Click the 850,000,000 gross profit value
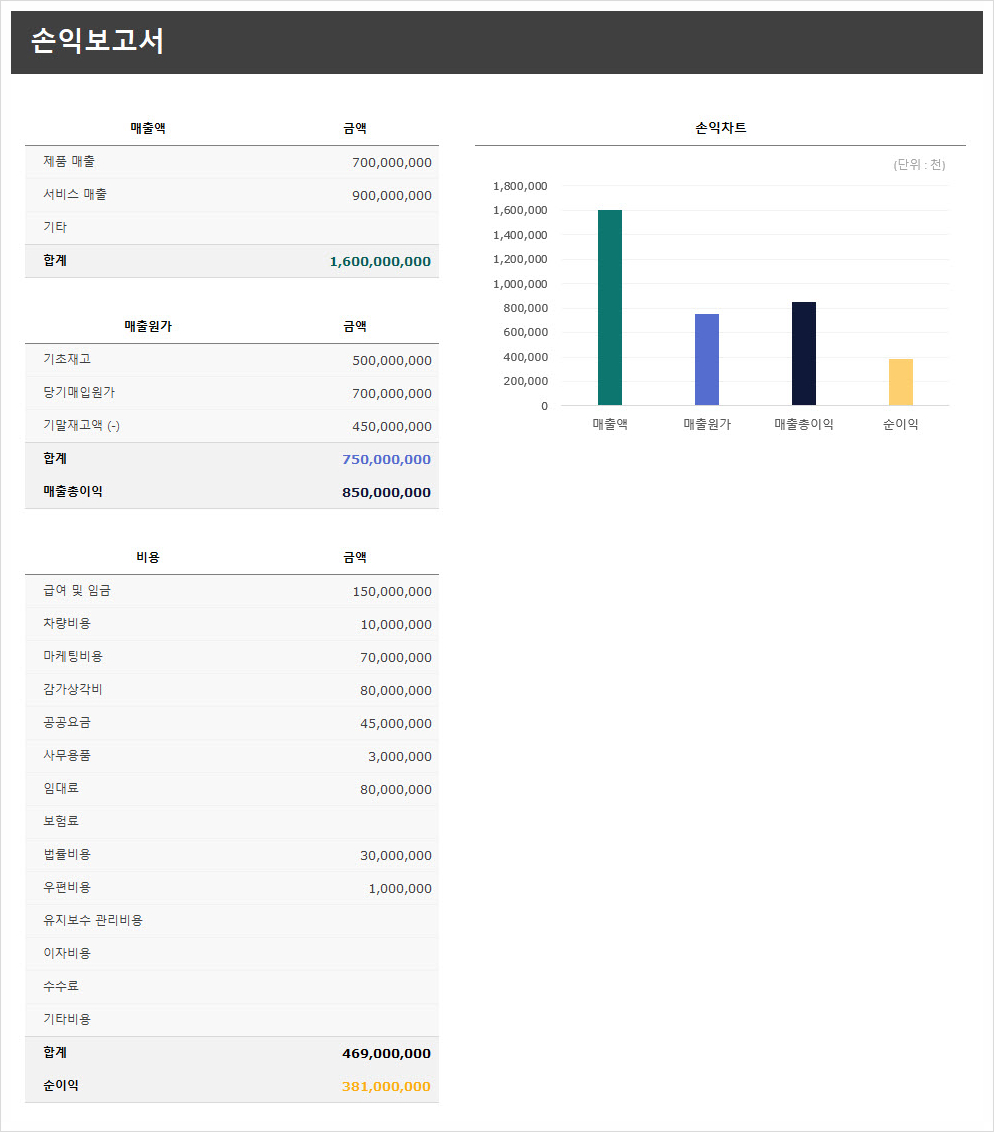994x1132 pixels. (x=386, y=492)
